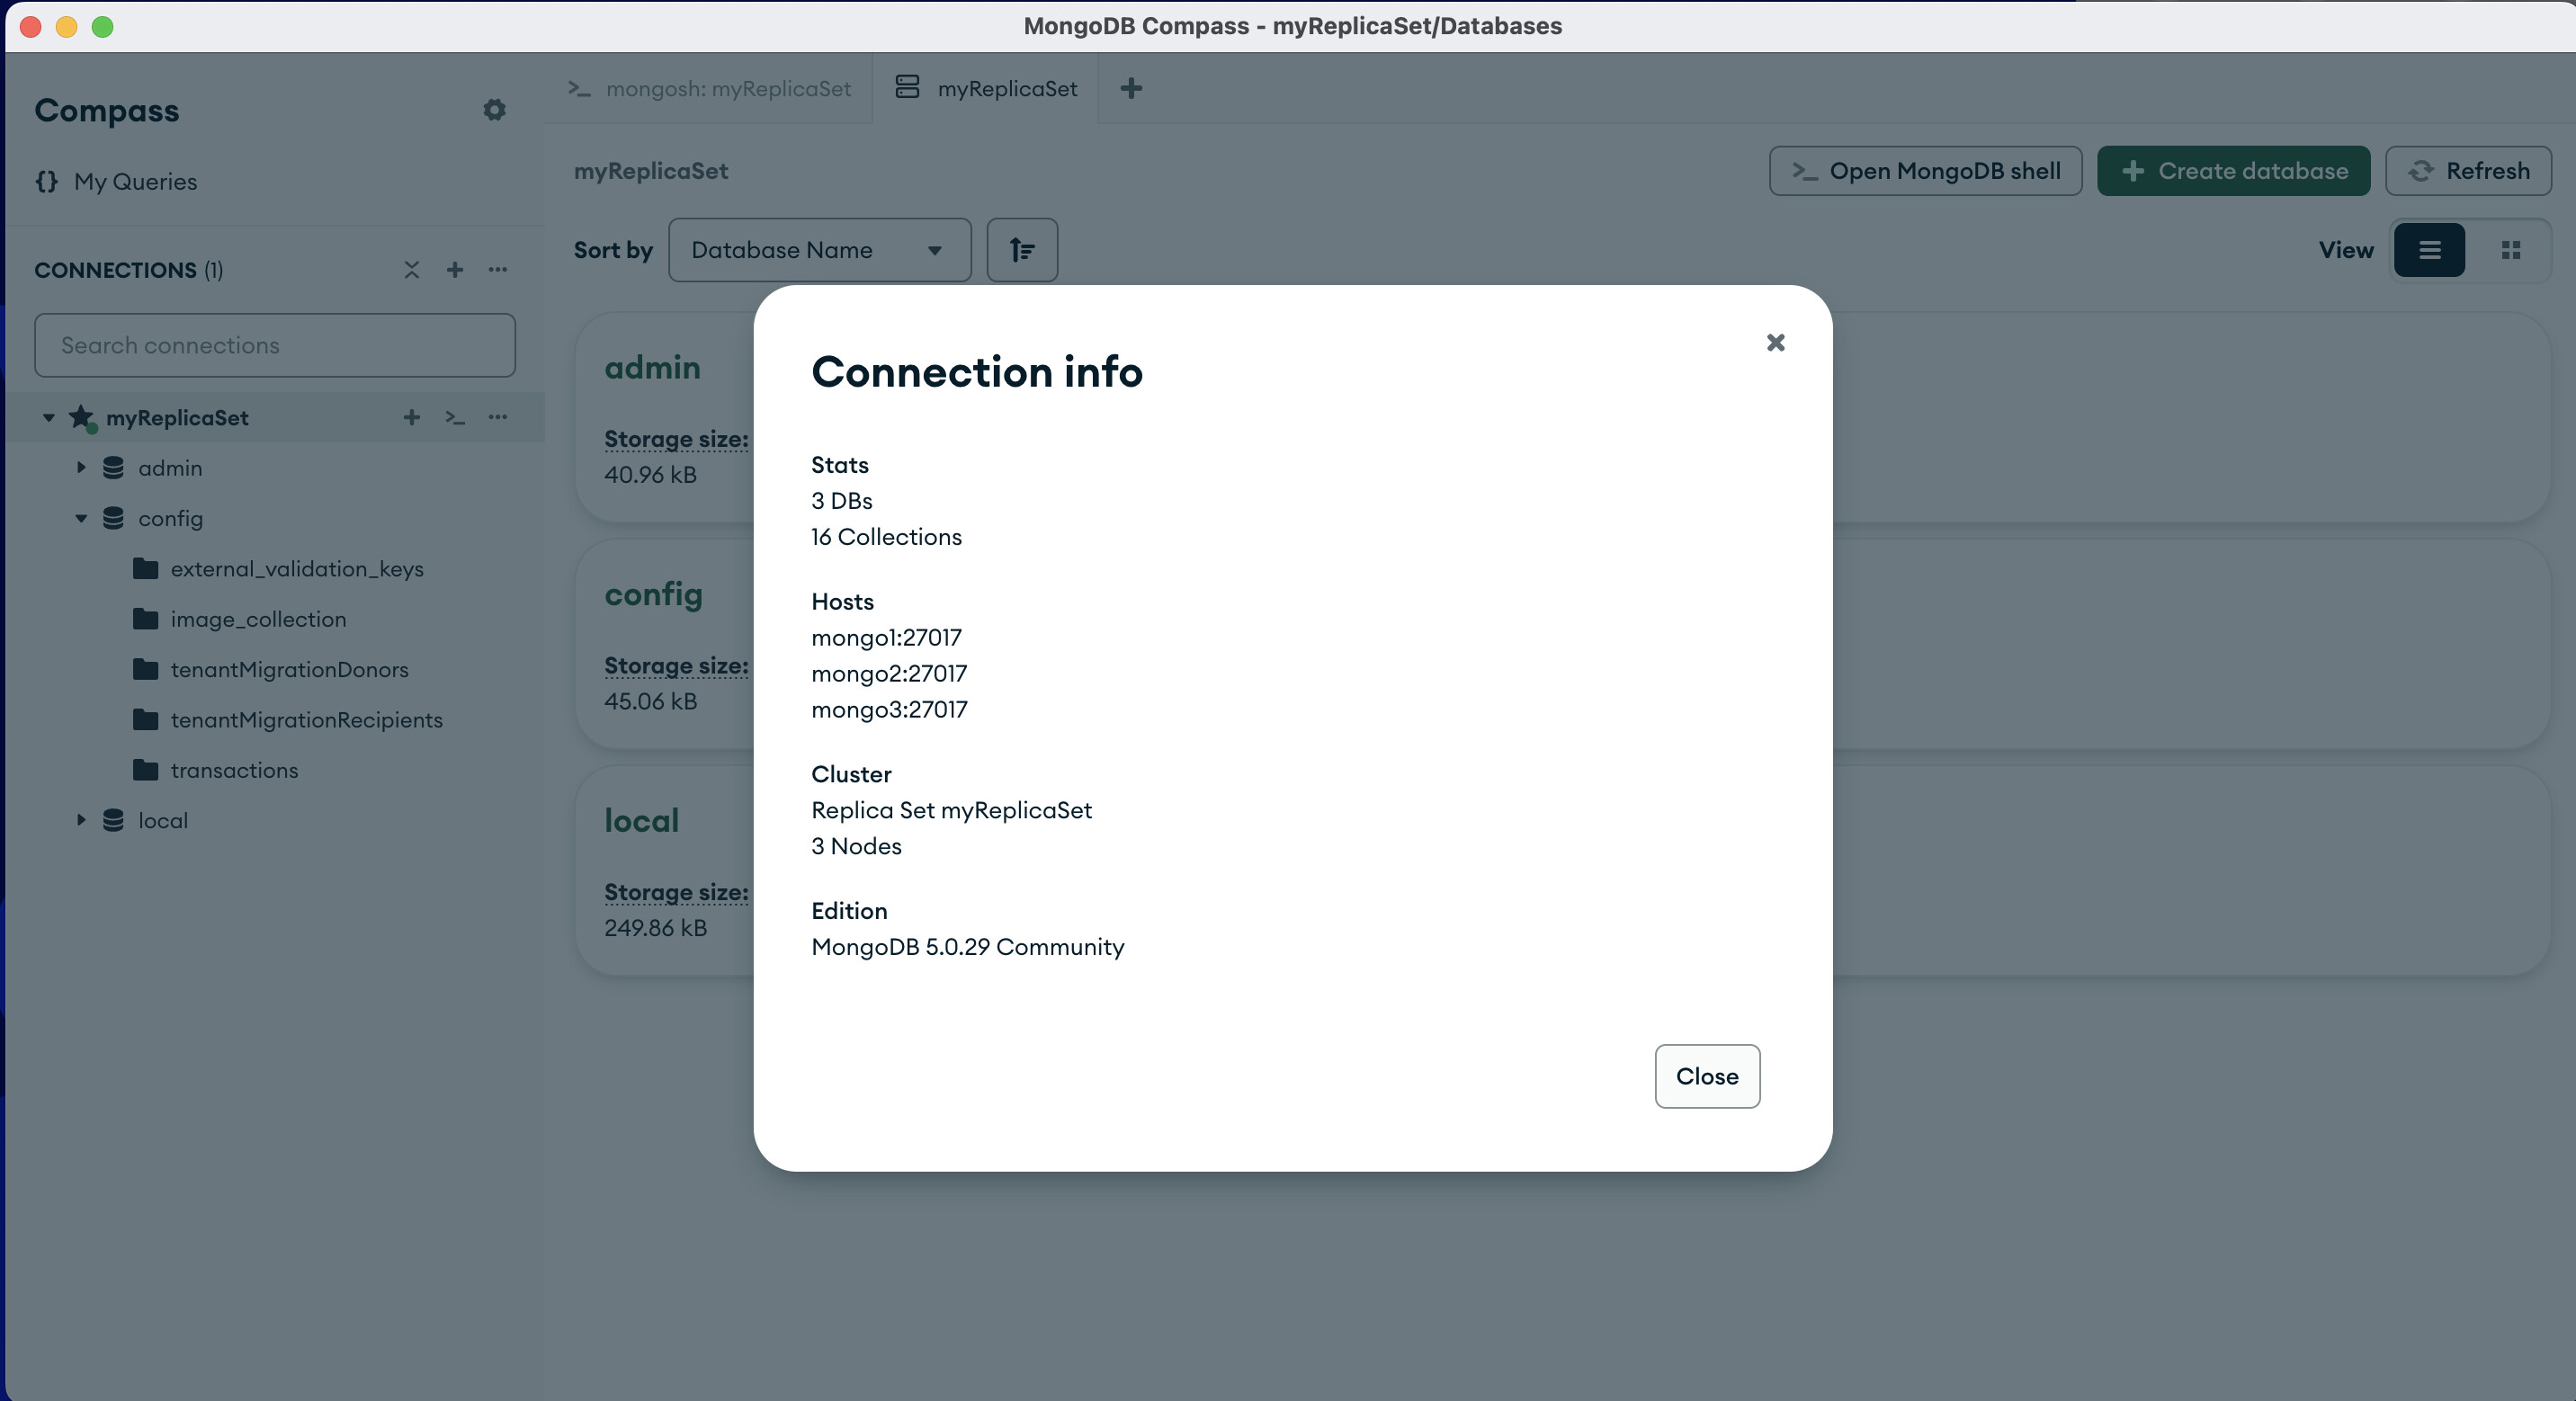Collapse the config database tree
The width and height of the screenshot is (2576, 1401).
[x=81, y=518]
